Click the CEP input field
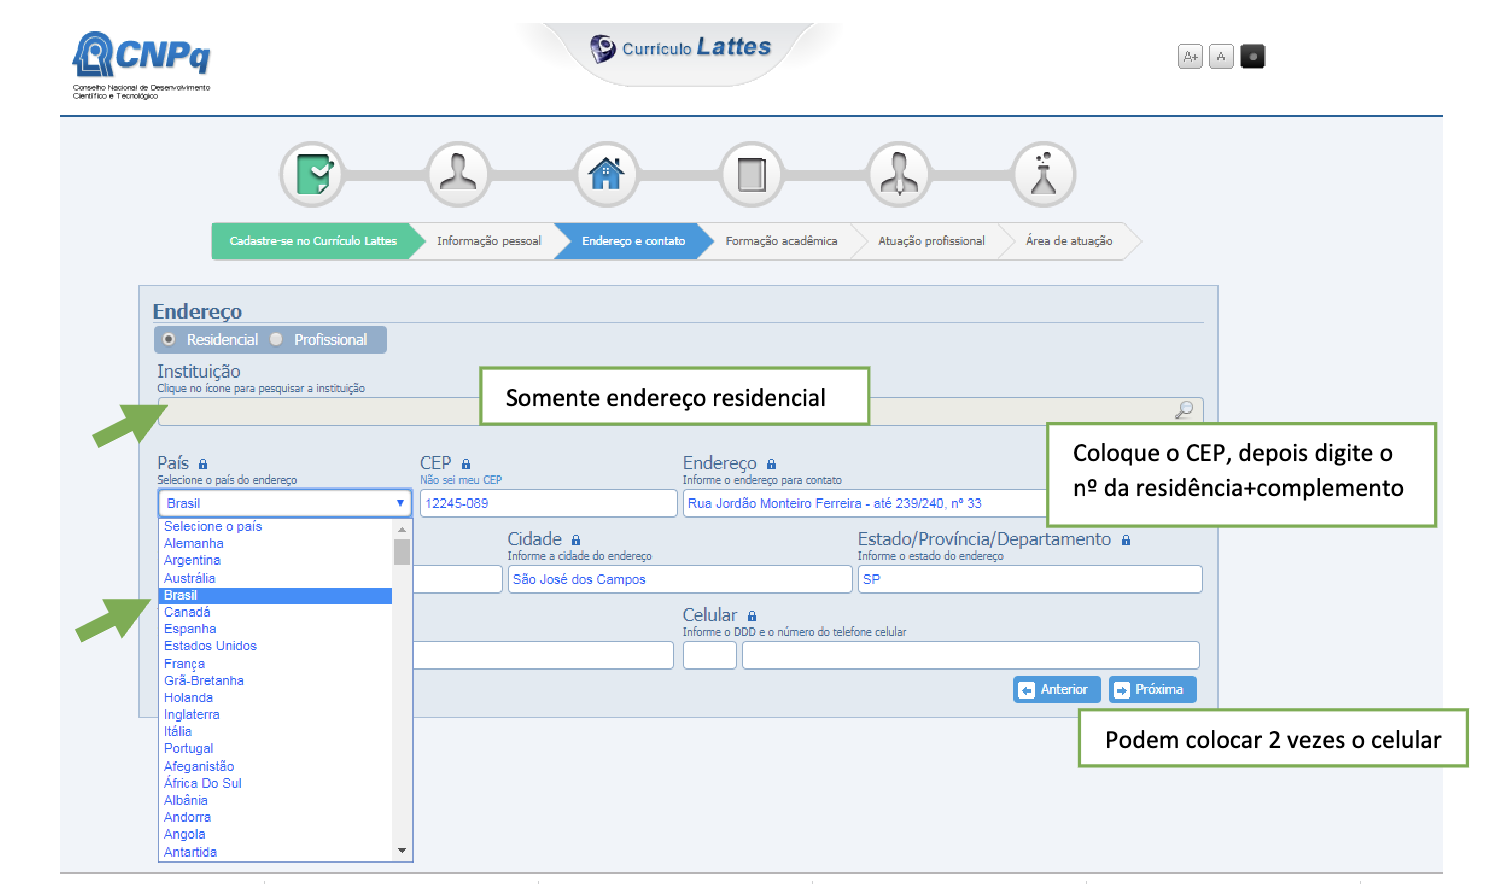Image resolution: width=1508 pixels, height=884 pixels. click(548, 503)
